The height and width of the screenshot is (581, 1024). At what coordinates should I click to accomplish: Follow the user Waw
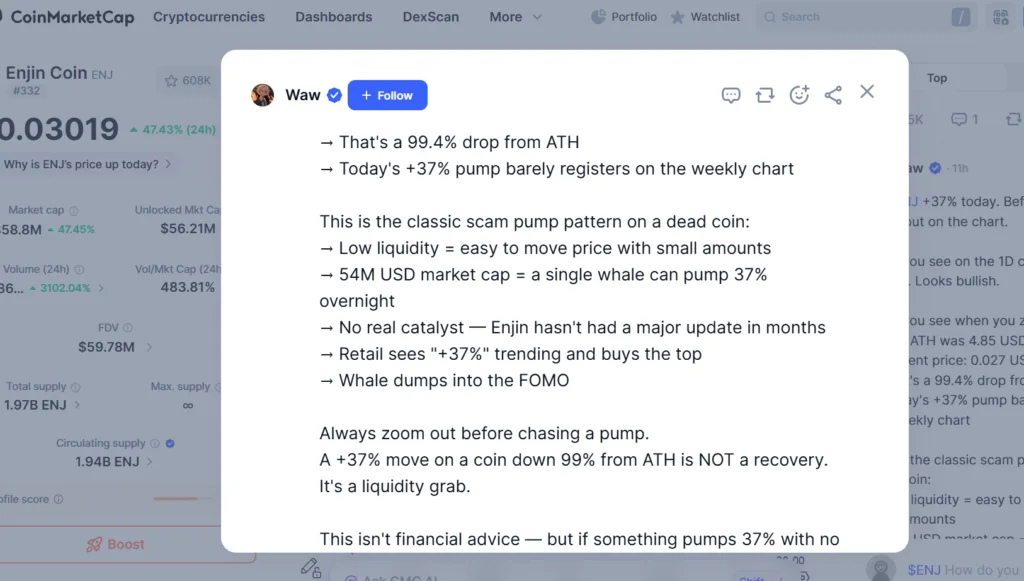[387, 95]
